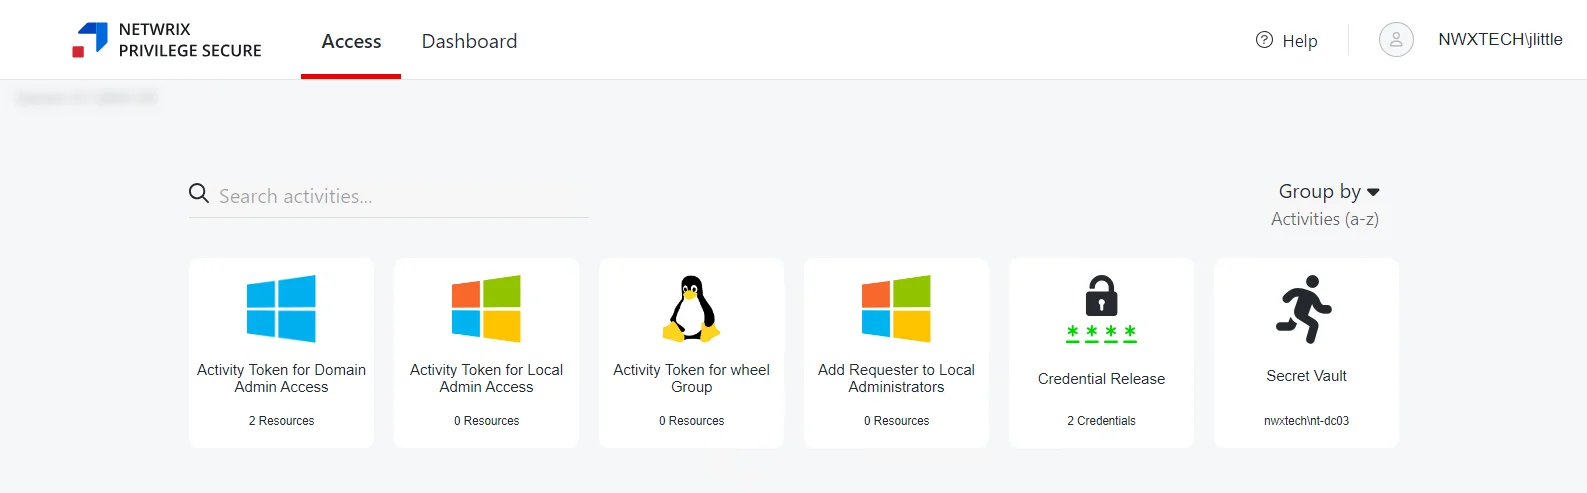Switch to the Dashboard tab
Screen dimensions: 1587x493
(x=469, y=41)
